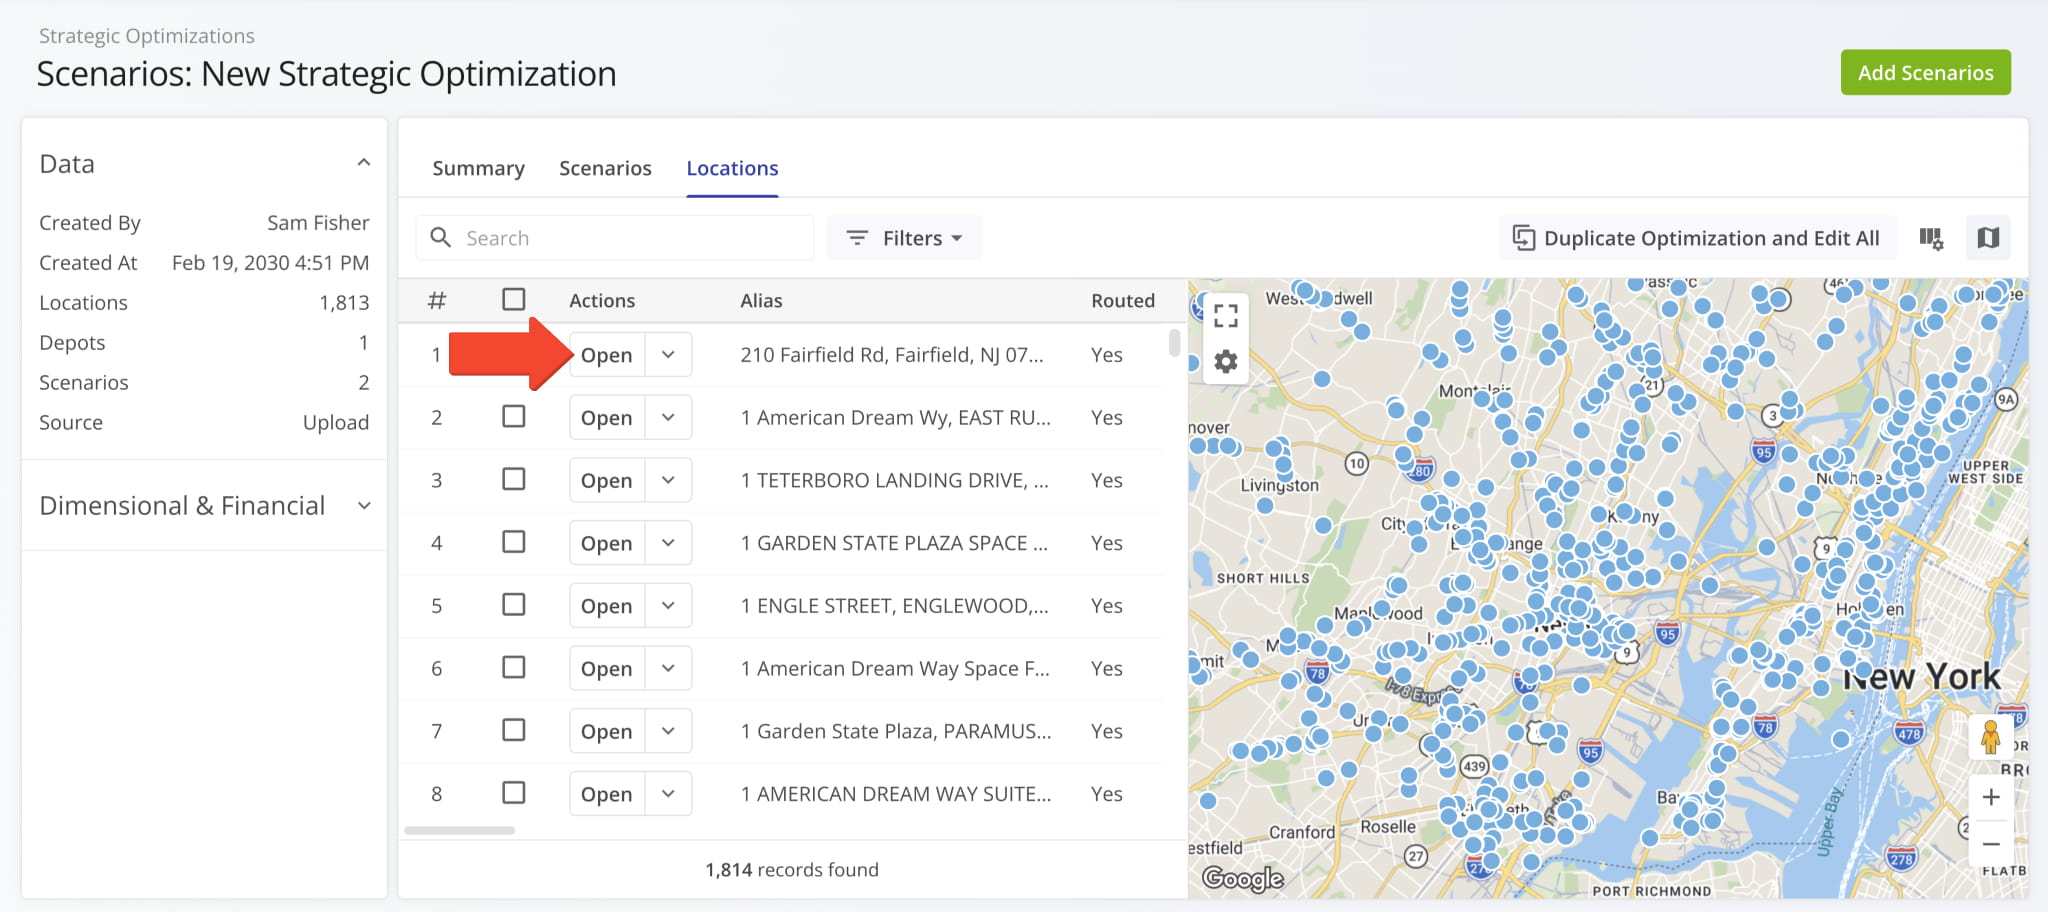
Task: Toggle the map view icon
Action: point(1987,238)
